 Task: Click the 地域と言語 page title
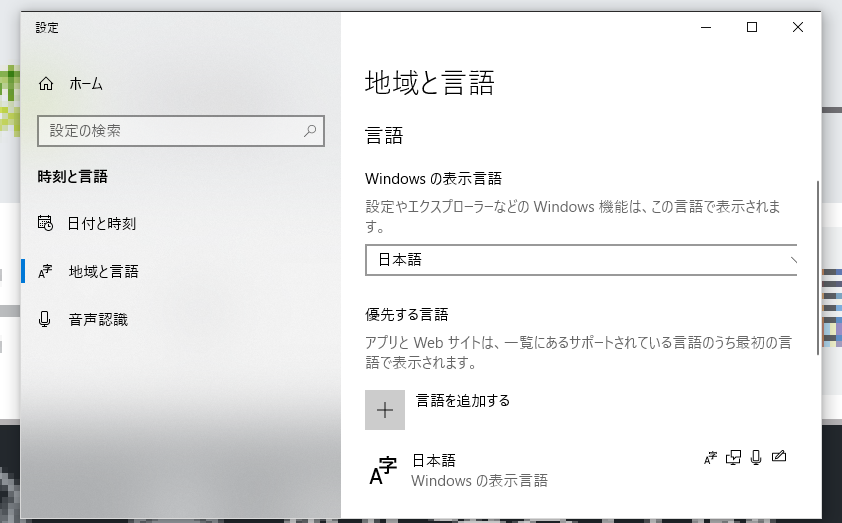[430, 83]
